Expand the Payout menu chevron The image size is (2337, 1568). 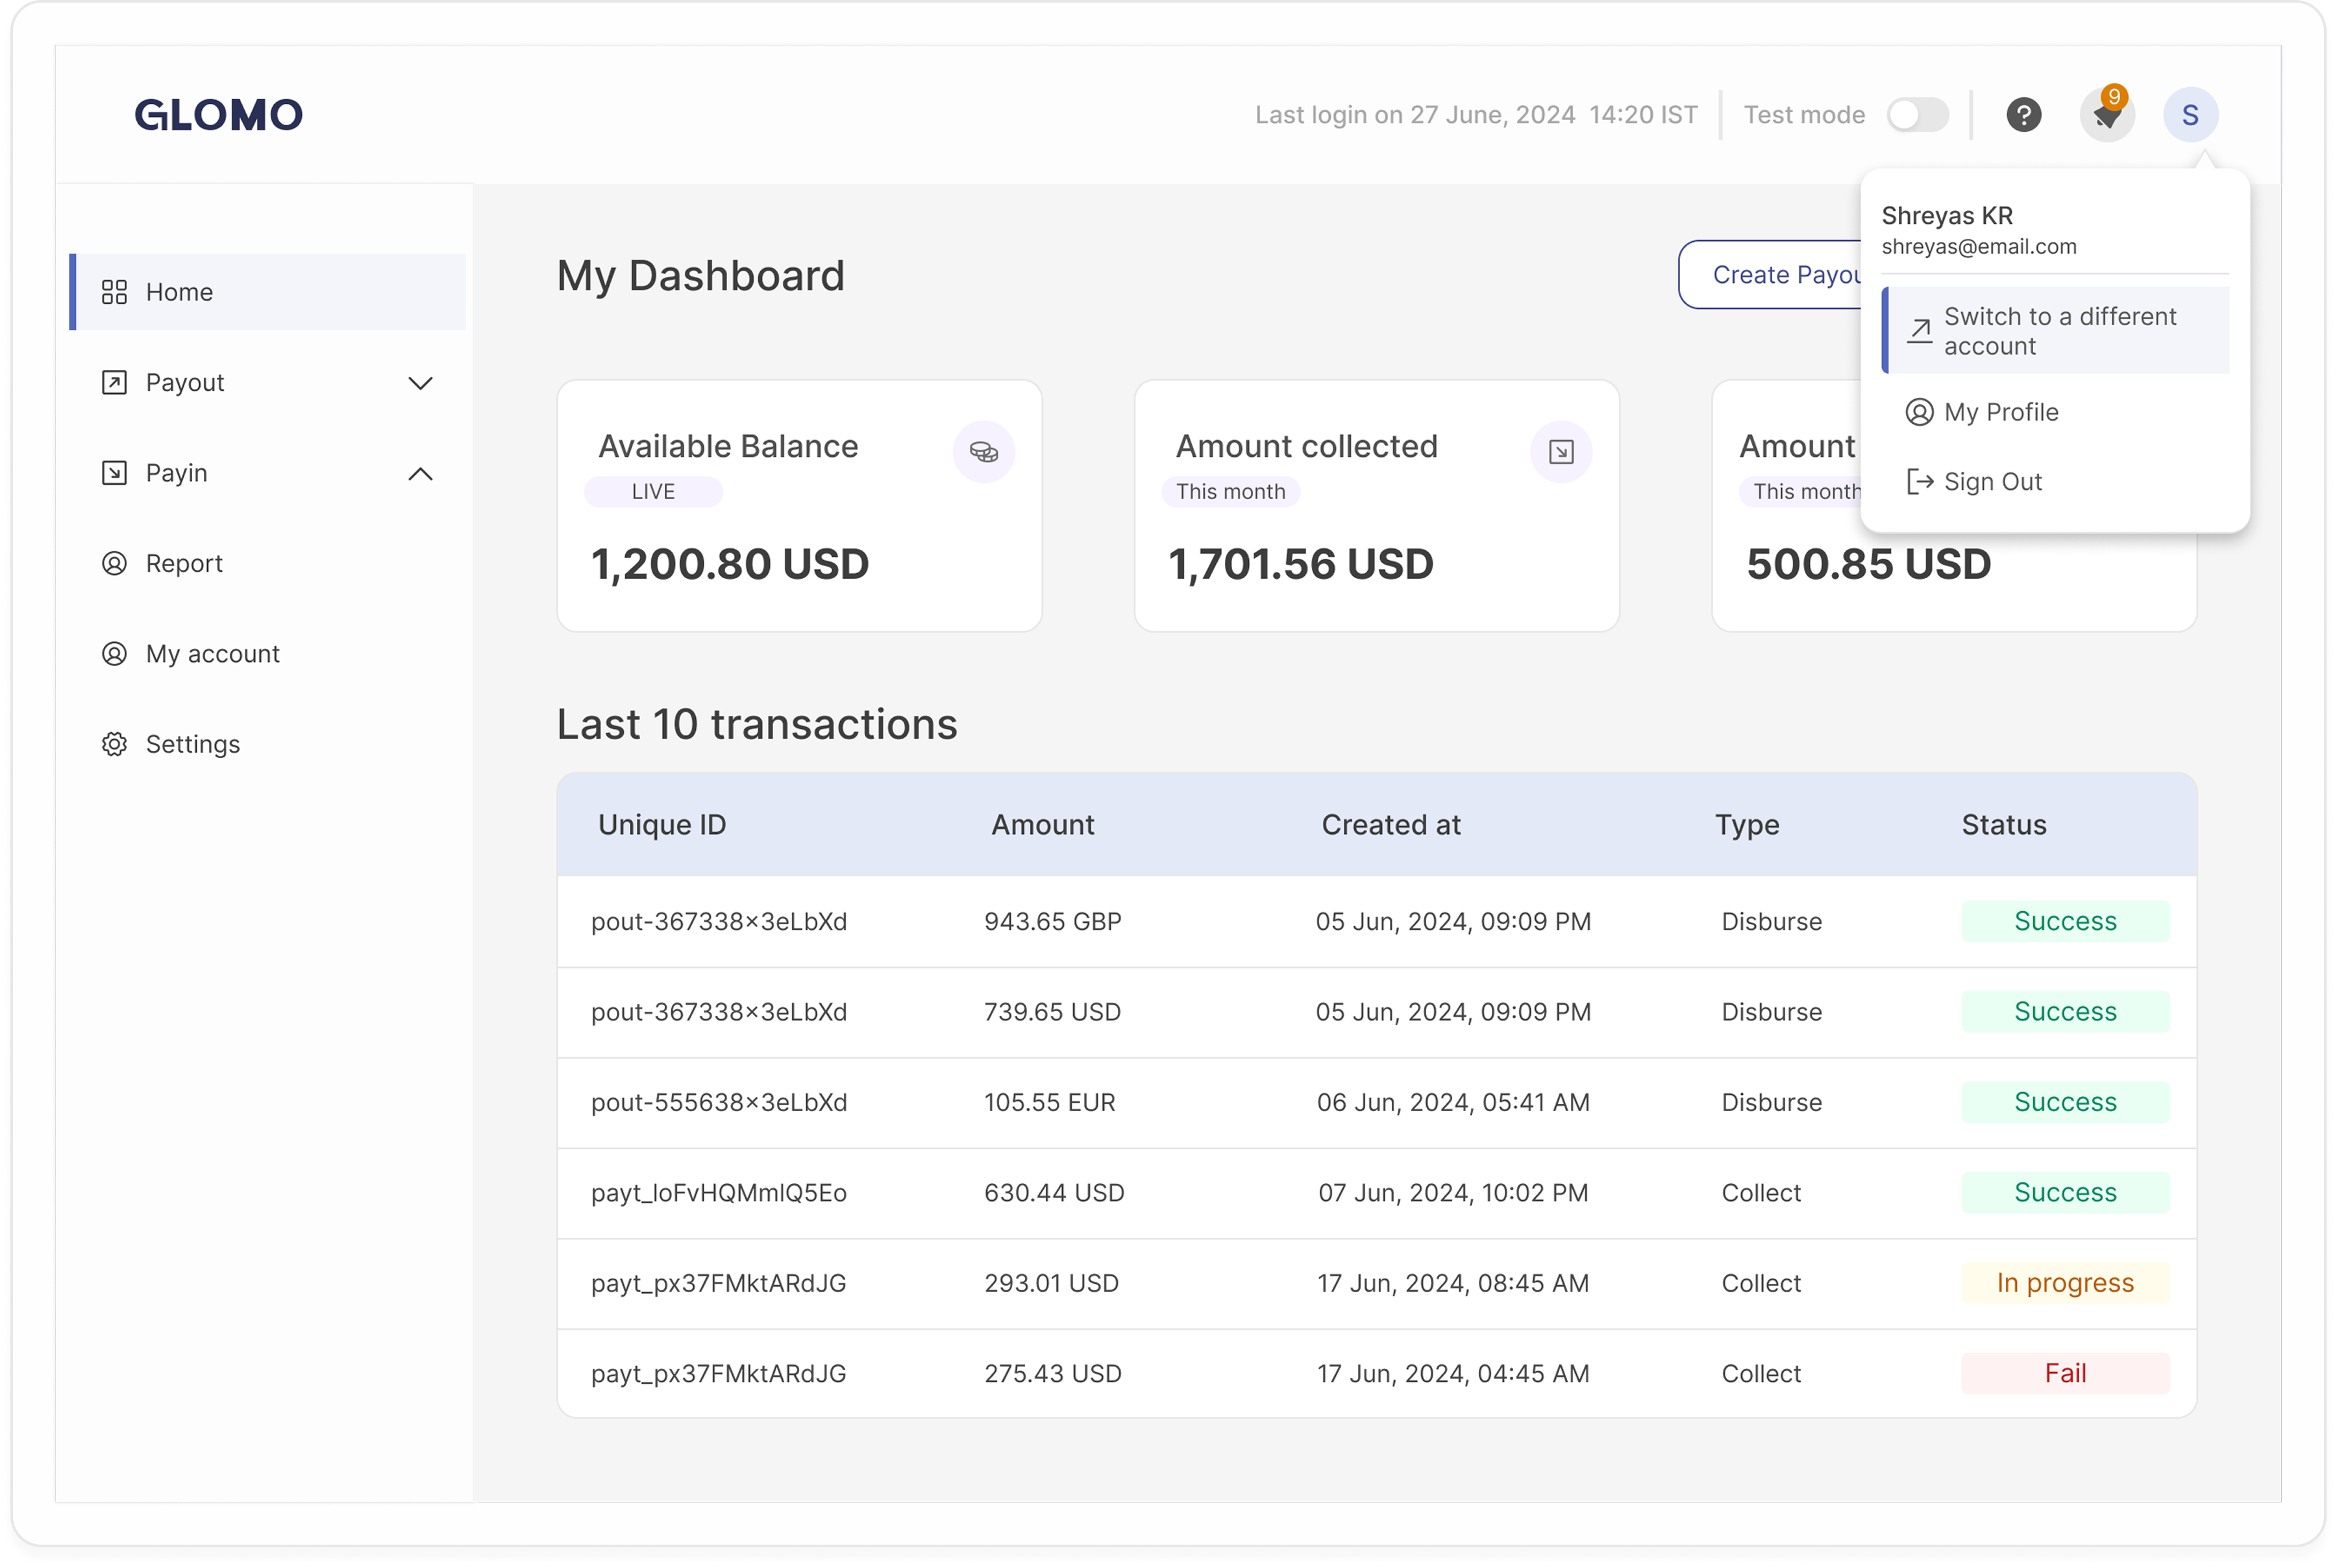(421, 383)
